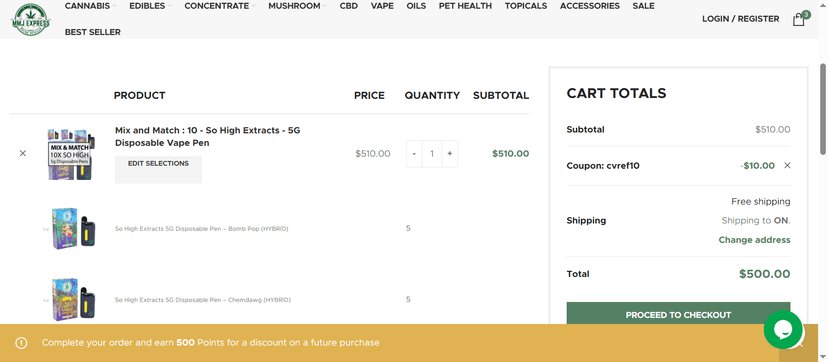The image size is (828, 362).
Task: Go to SALE page
Action: (643, 6)
